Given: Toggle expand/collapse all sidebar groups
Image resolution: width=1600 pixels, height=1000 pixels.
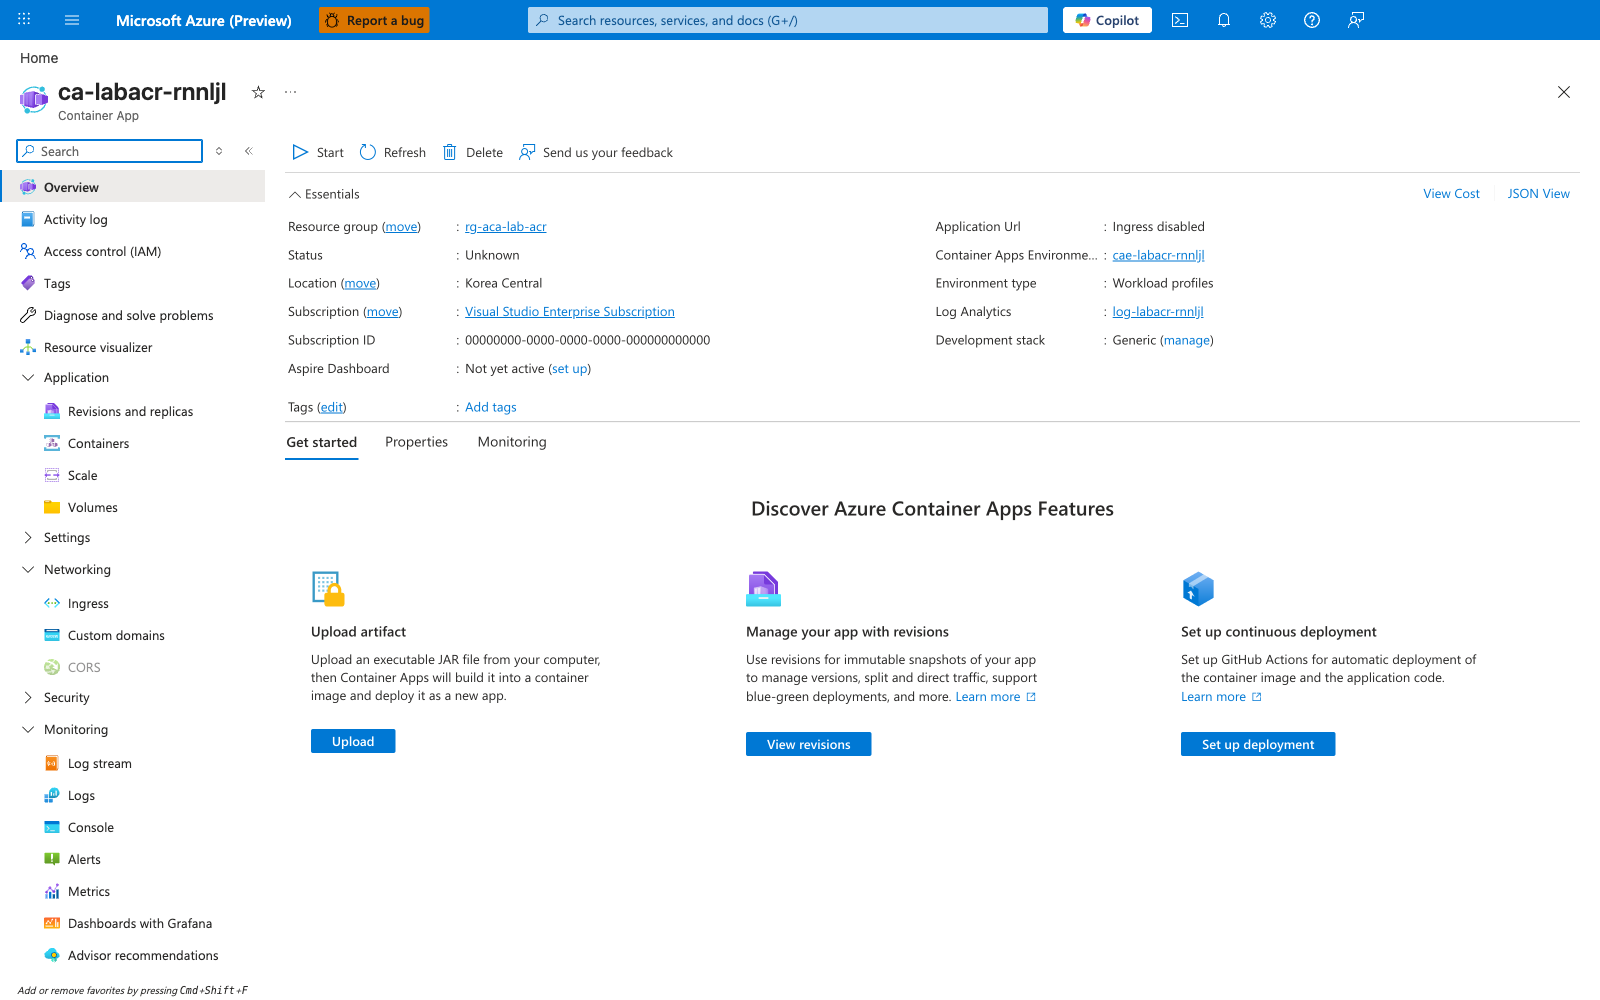Looking at the screenshot, I should coord(219,151).
